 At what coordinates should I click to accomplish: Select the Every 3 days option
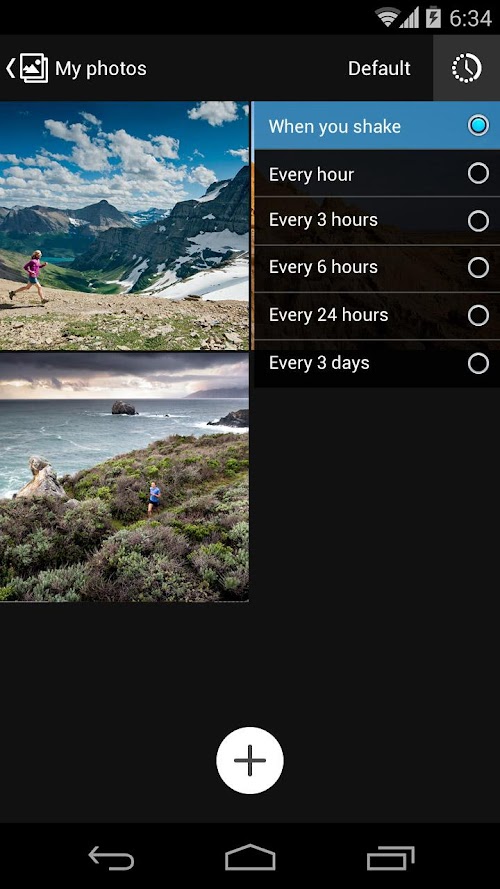pos(376,363)
